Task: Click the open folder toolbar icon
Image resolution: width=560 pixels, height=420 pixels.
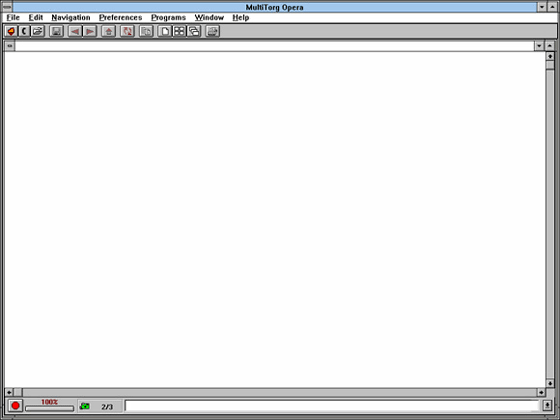Action: pos(38,31)
